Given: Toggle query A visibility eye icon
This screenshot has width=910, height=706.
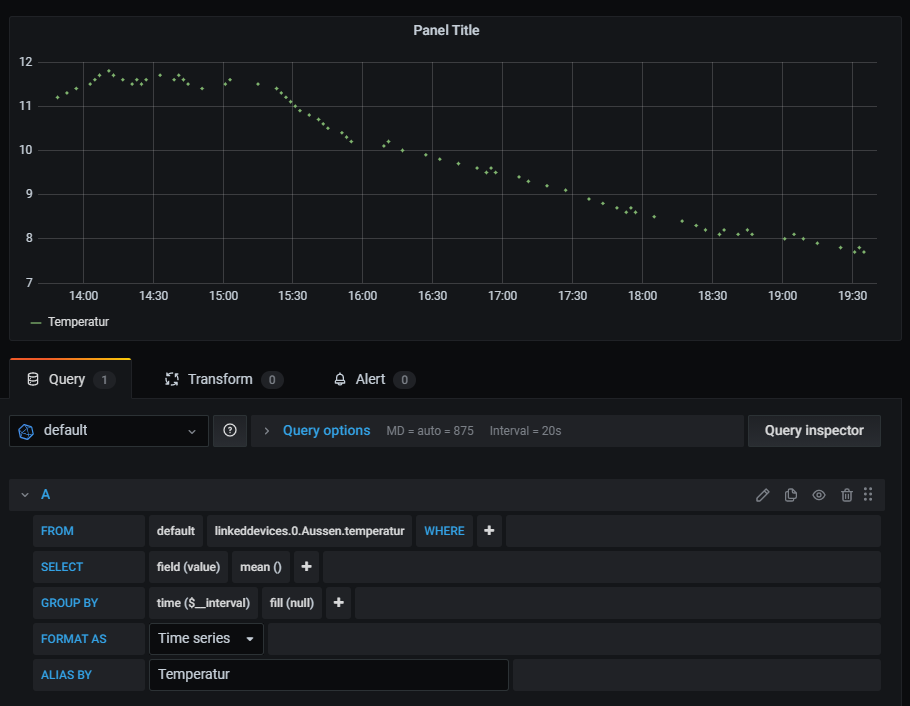Looking at the screenshot, I should (x=819, y=495).
